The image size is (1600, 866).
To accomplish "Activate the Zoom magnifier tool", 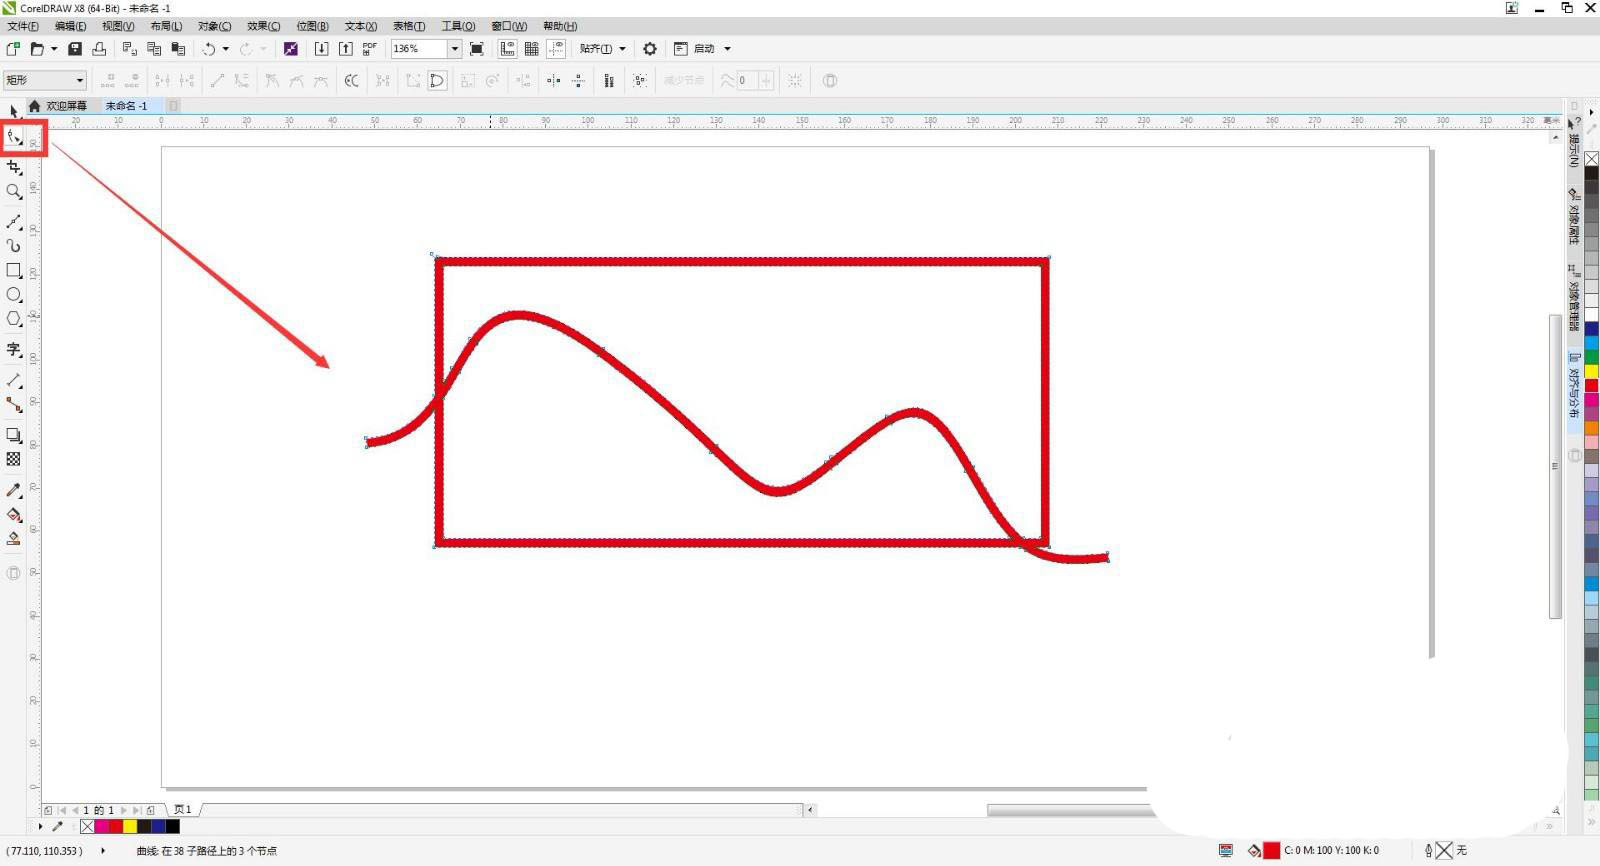I will (14, 191).
